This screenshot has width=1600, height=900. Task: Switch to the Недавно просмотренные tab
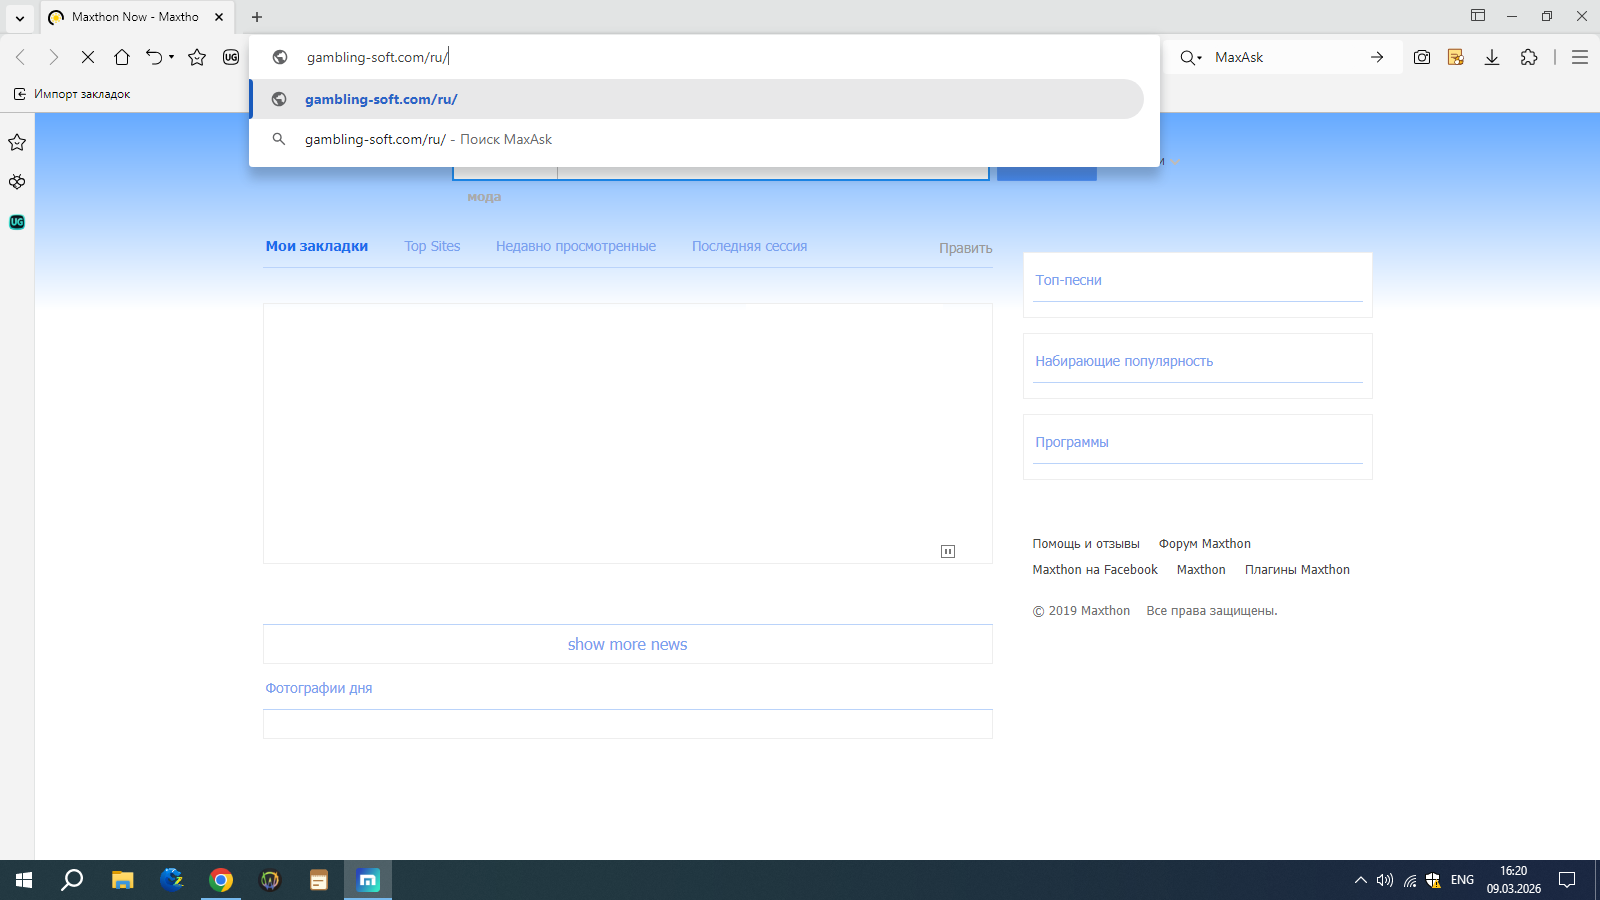[576, 246]
